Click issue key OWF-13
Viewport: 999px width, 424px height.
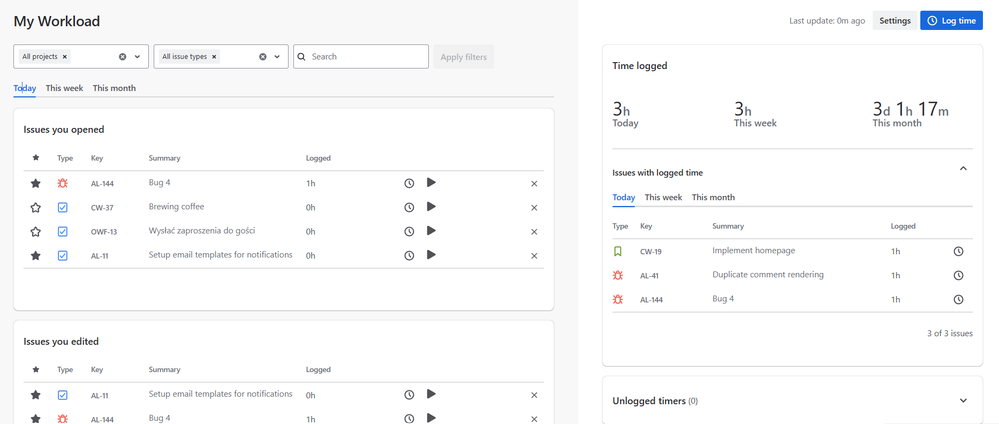[104, 232]
